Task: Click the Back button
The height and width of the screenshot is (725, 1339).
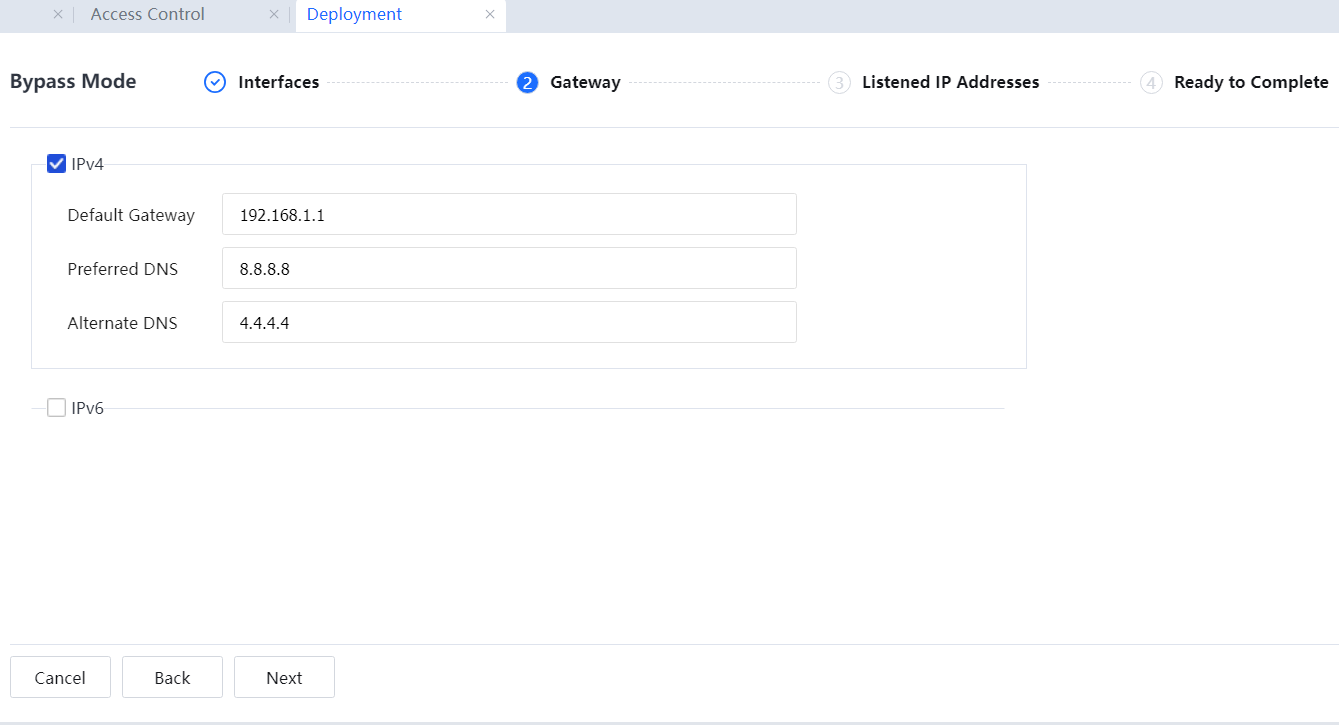Action: pos(172,678)
